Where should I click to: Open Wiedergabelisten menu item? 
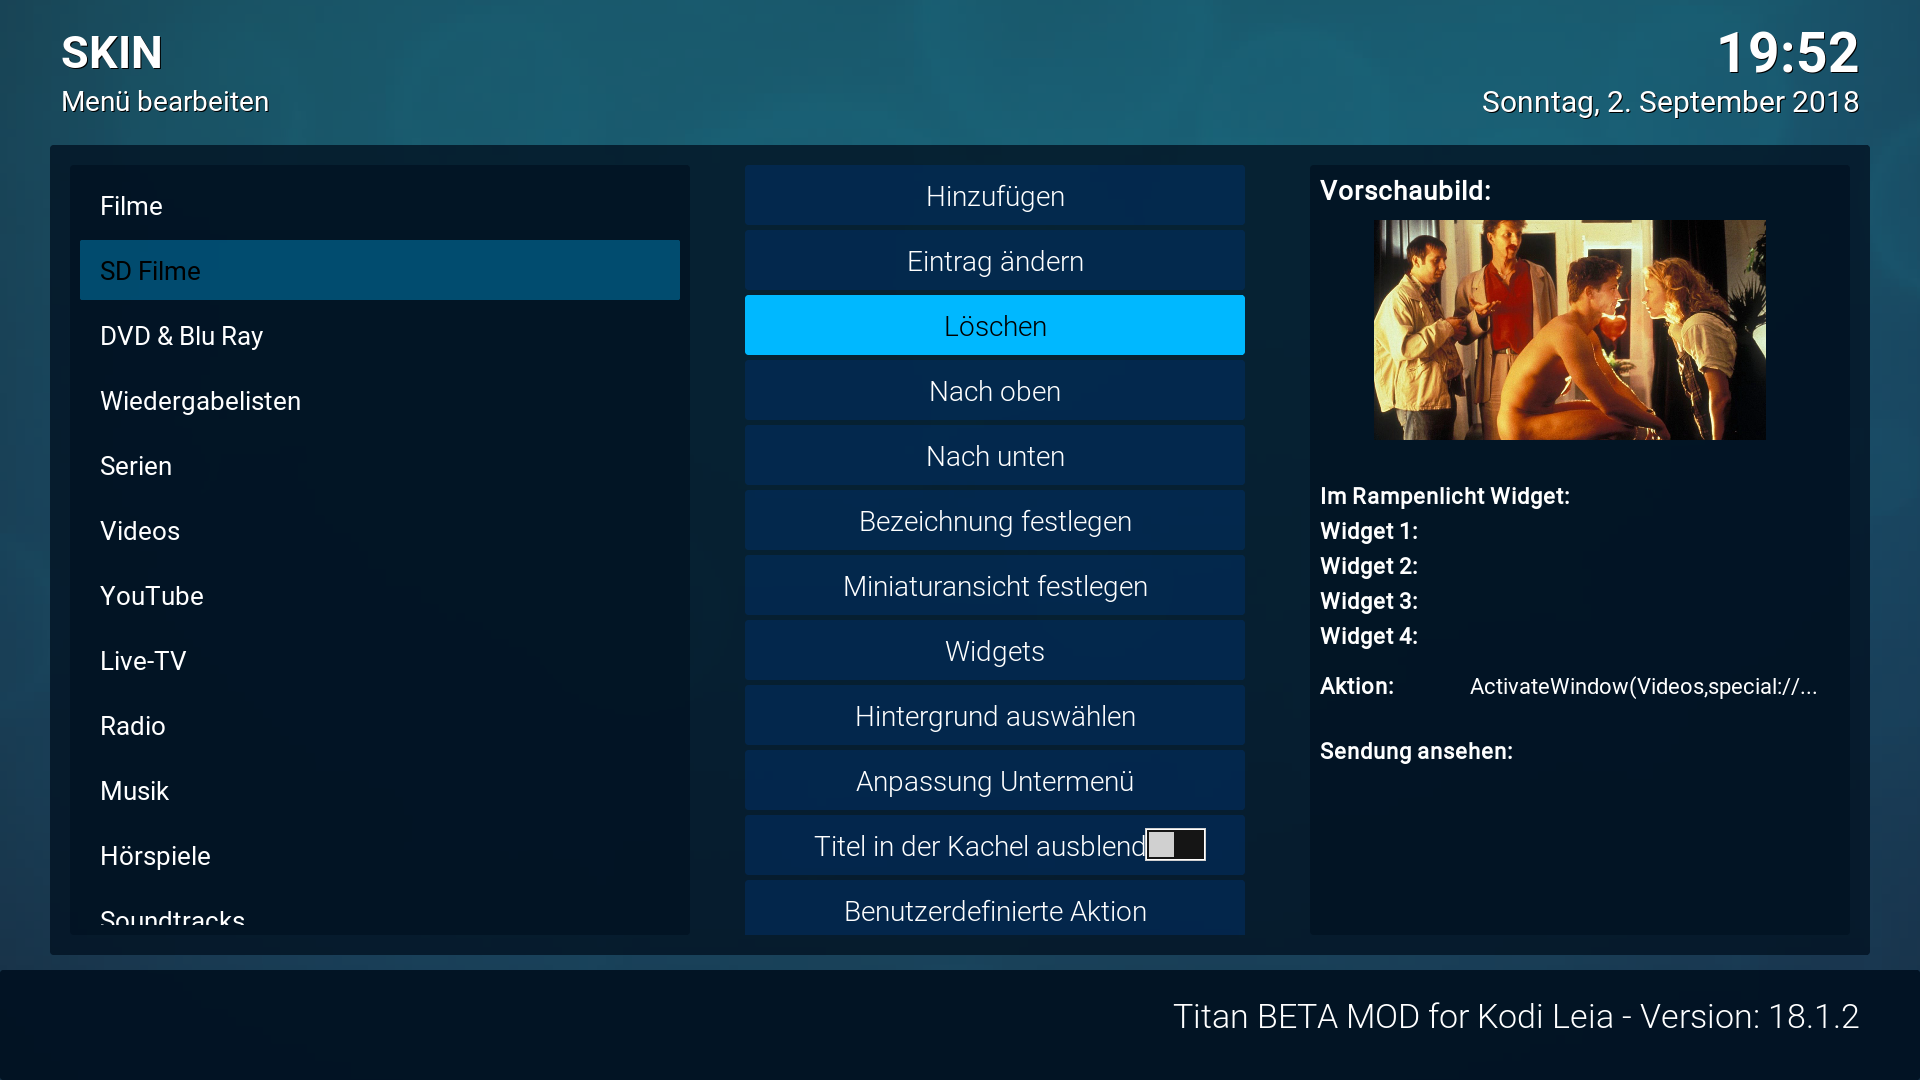(x=380, y=400)
